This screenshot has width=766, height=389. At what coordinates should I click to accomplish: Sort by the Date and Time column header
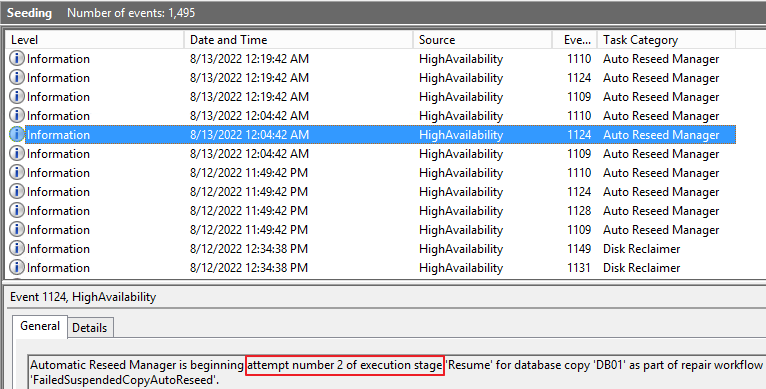coord(298,40)
